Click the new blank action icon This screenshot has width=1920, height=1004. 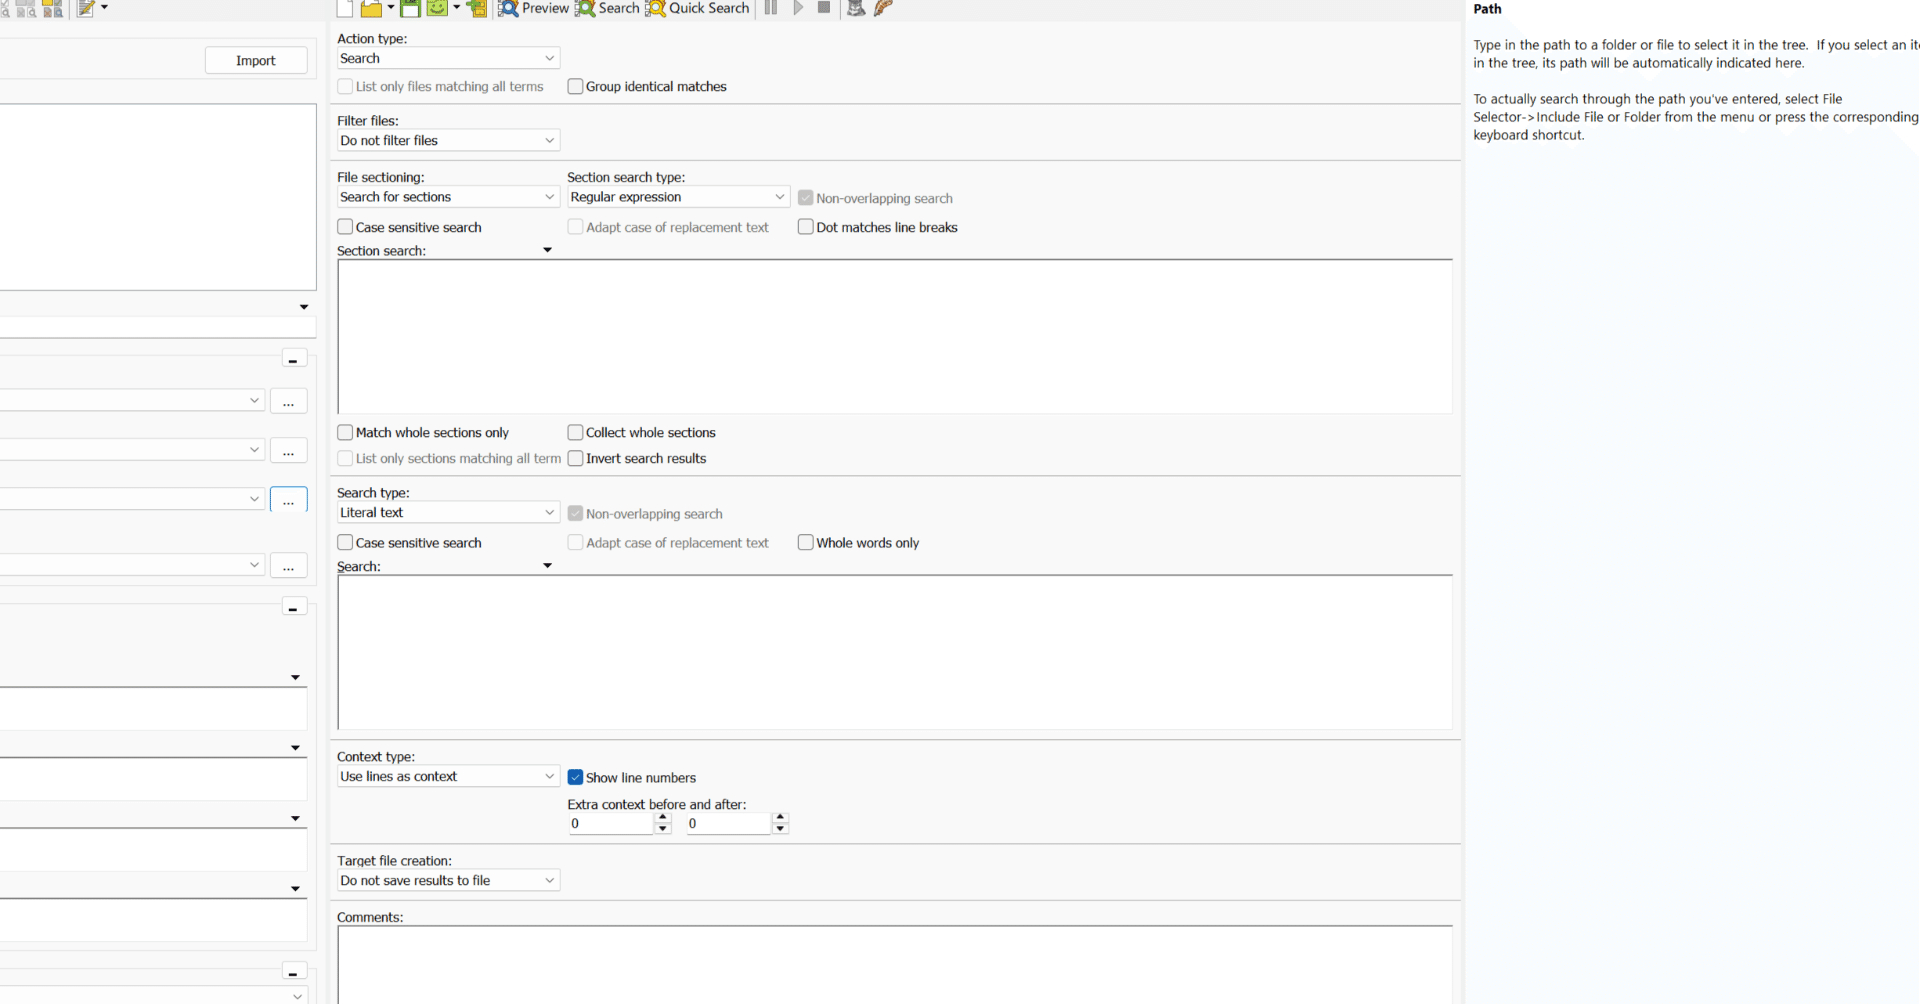point(345,8)
